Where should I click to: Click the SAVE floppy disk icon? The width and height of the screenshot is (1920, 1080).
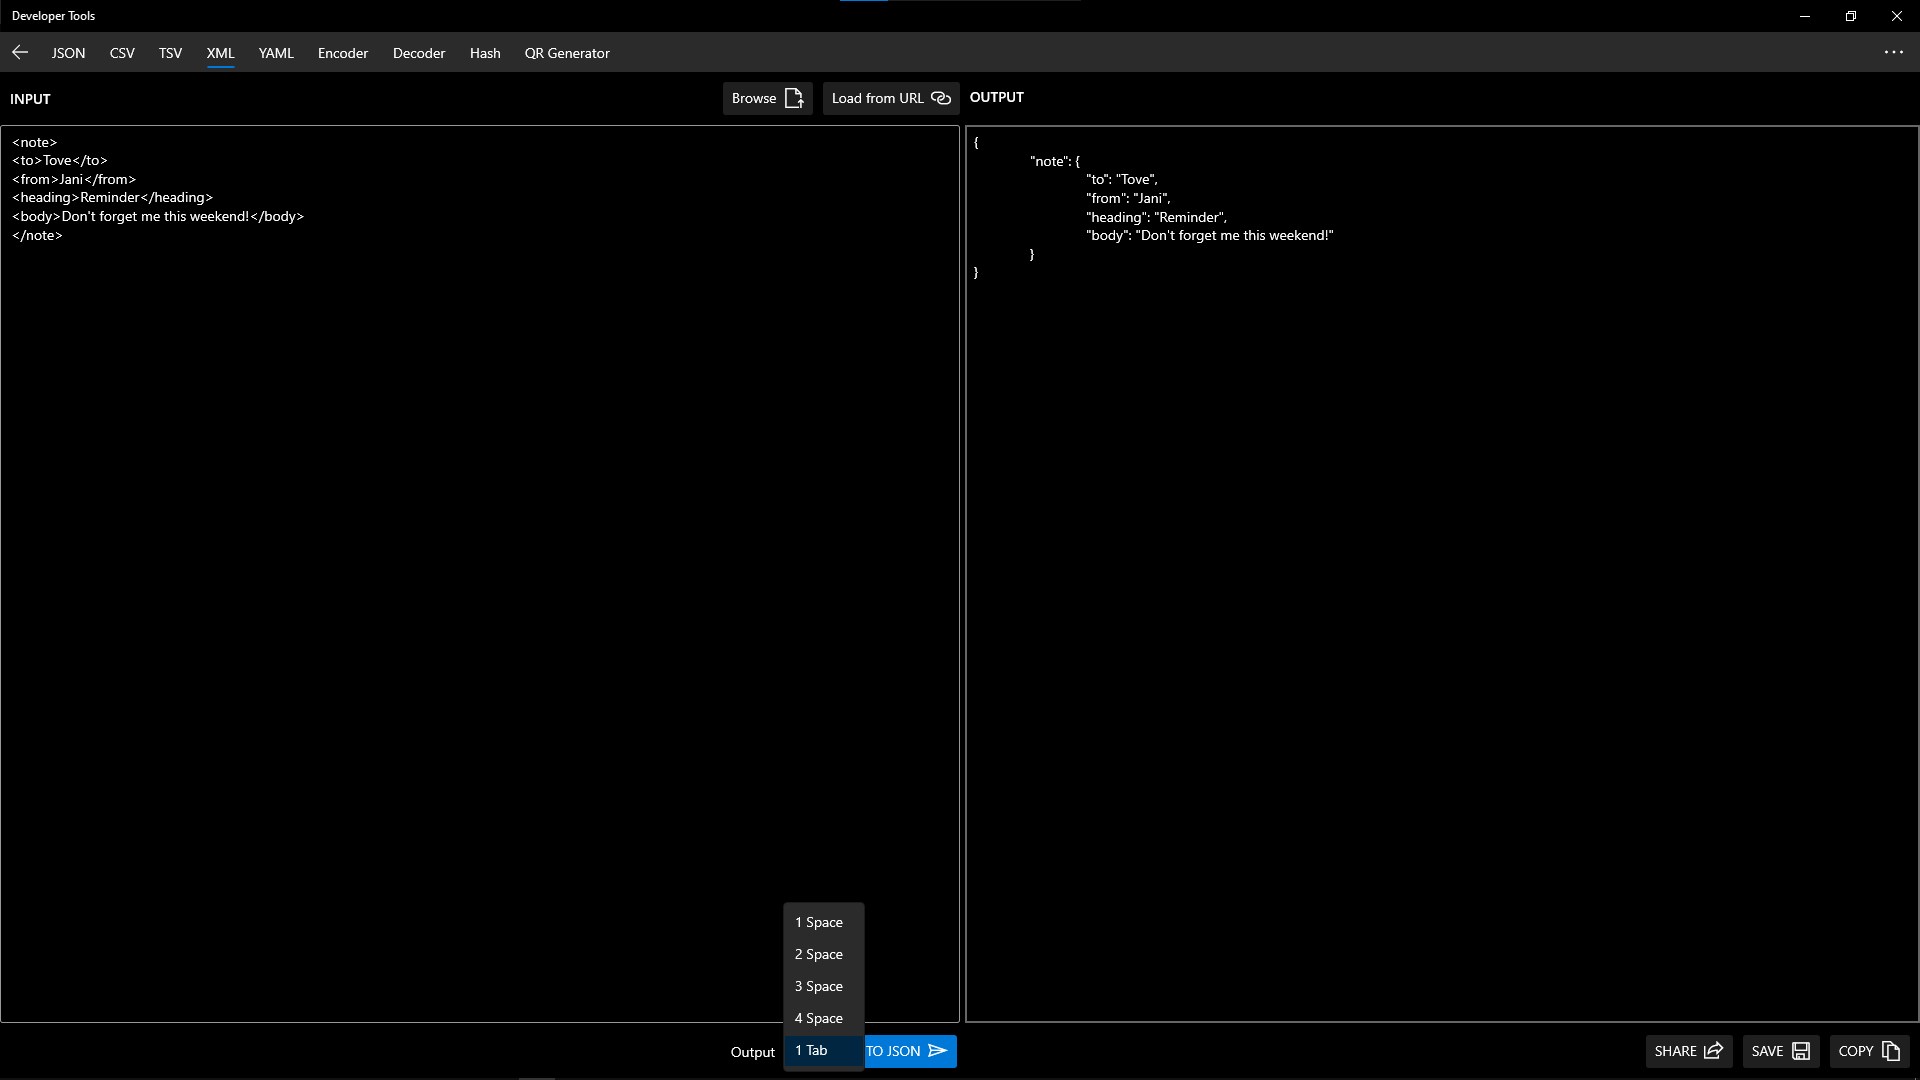pos(1801,1051)
